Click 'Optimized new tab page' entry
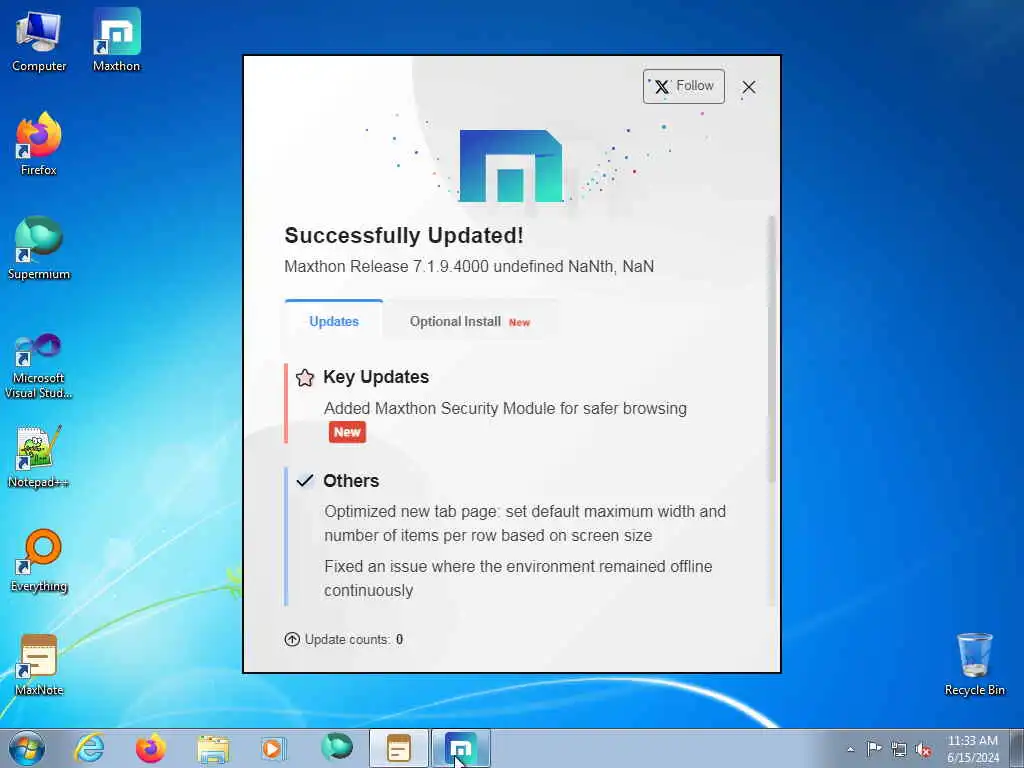This screenshot has height=768, width=1024. coord(525,523)
